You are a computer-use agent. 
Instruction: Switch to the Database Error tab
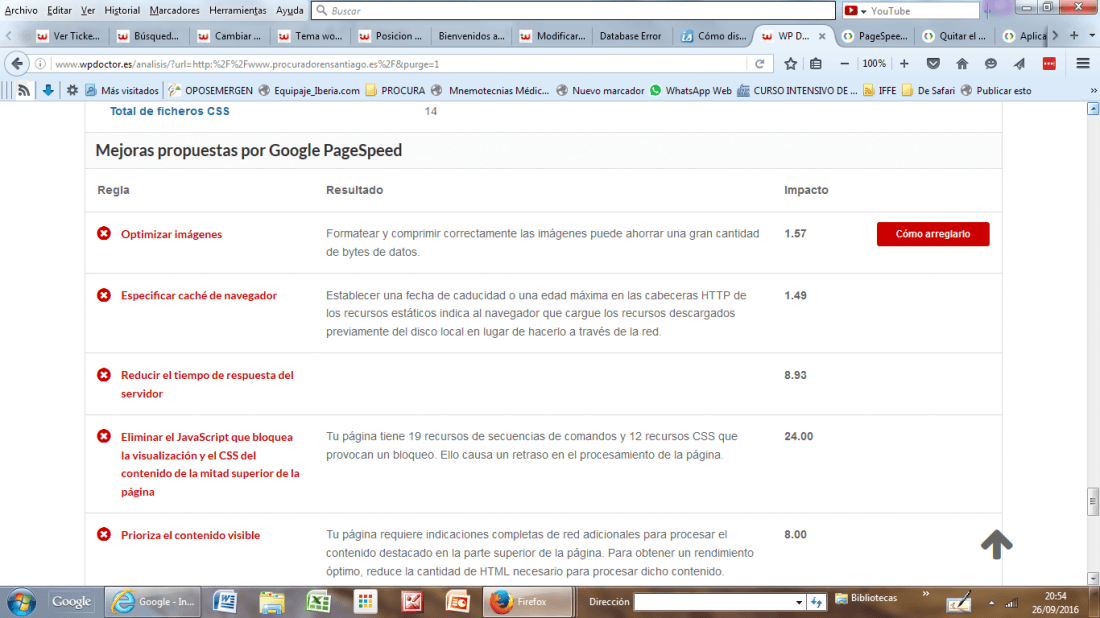630,36
